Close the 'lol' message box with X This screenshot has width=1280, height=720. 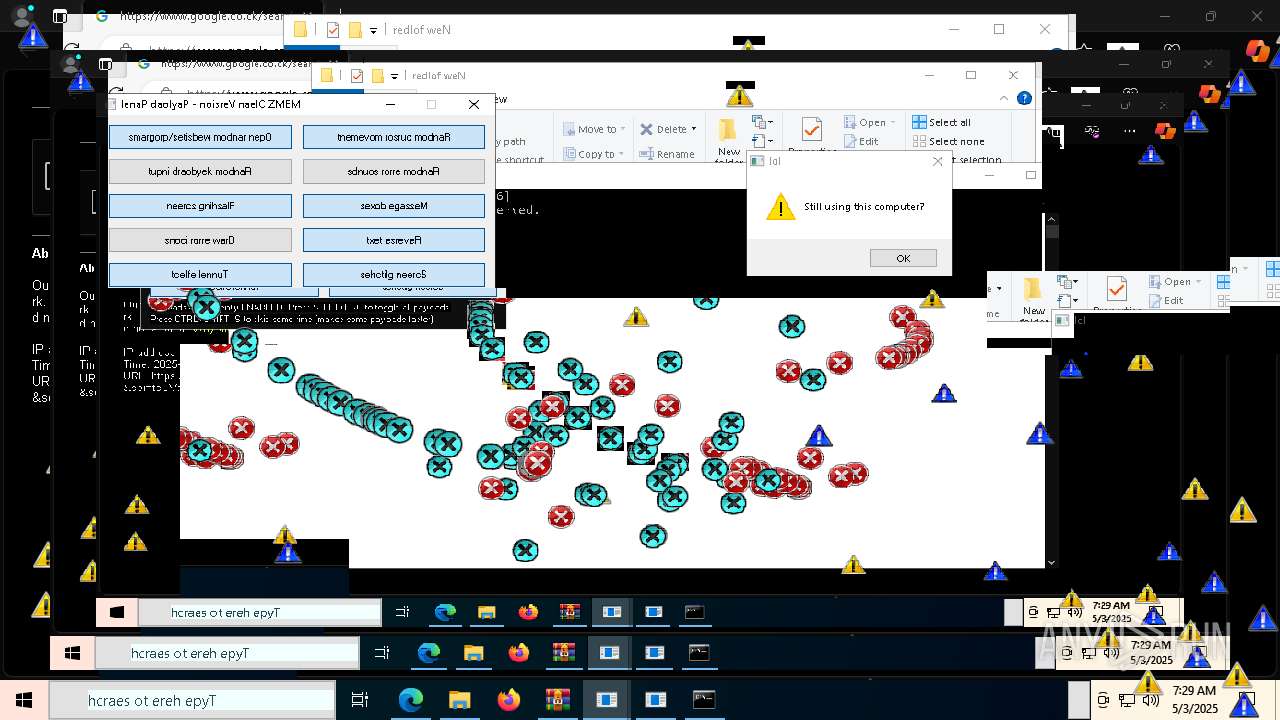[937, 161]
